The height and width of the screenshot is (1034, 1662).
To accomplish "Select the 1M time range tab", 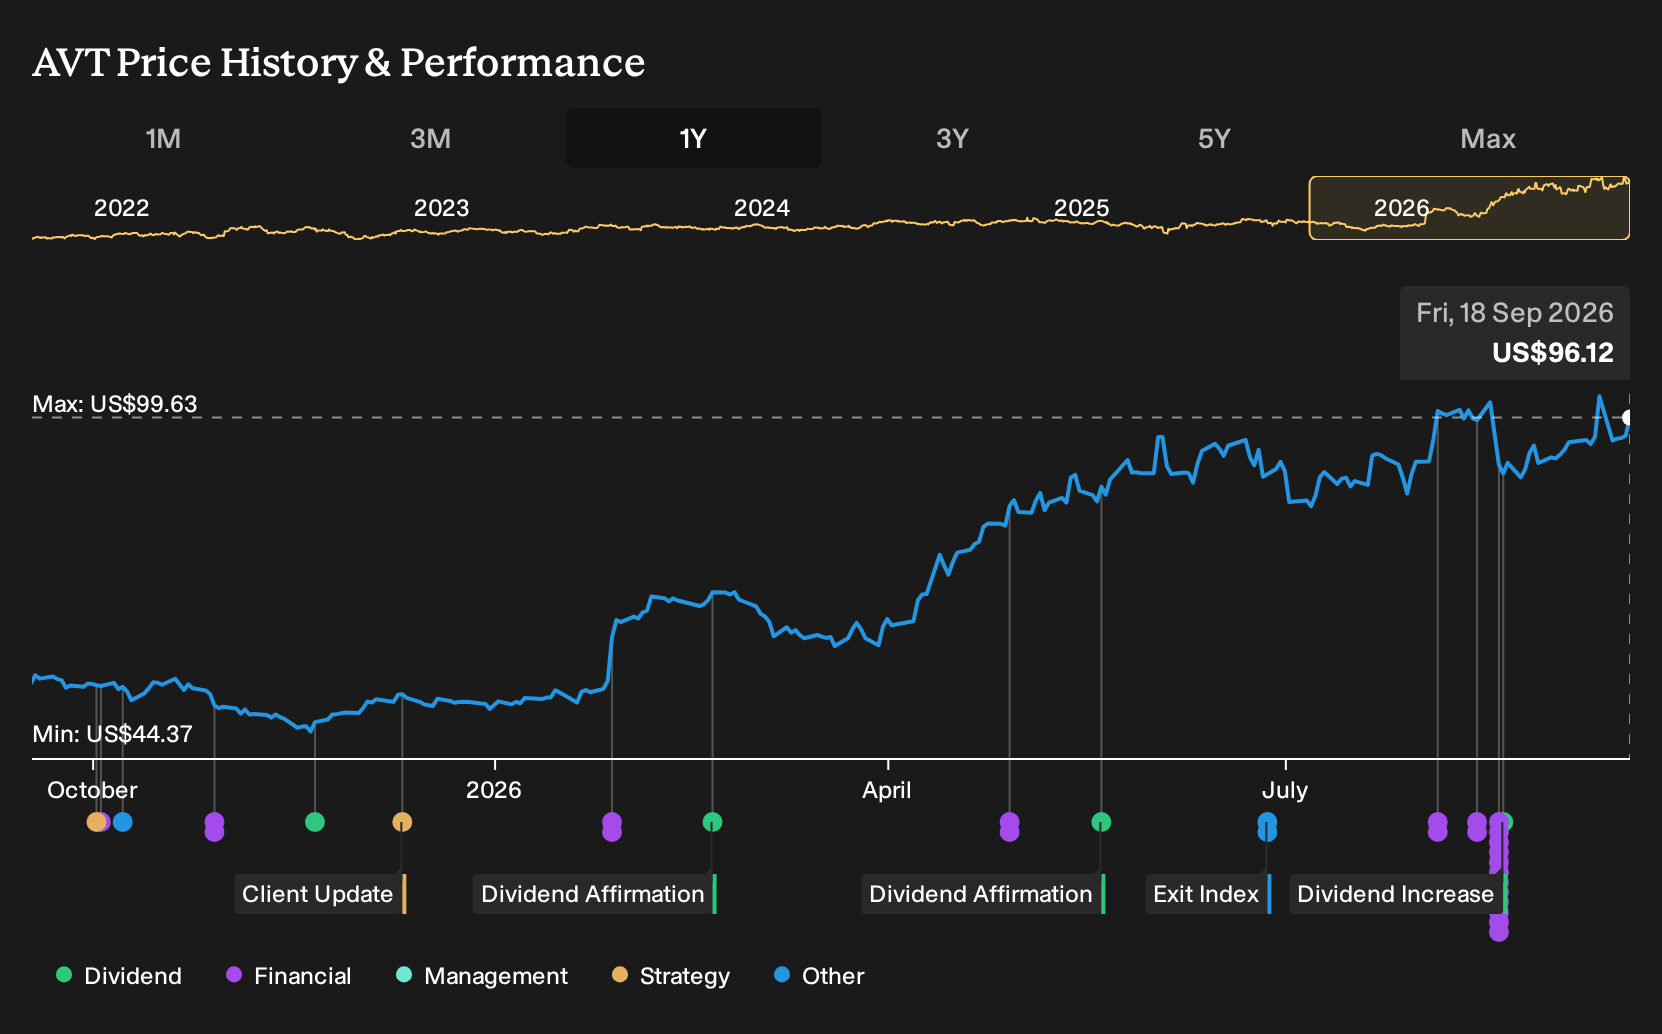I will (163, 138).
